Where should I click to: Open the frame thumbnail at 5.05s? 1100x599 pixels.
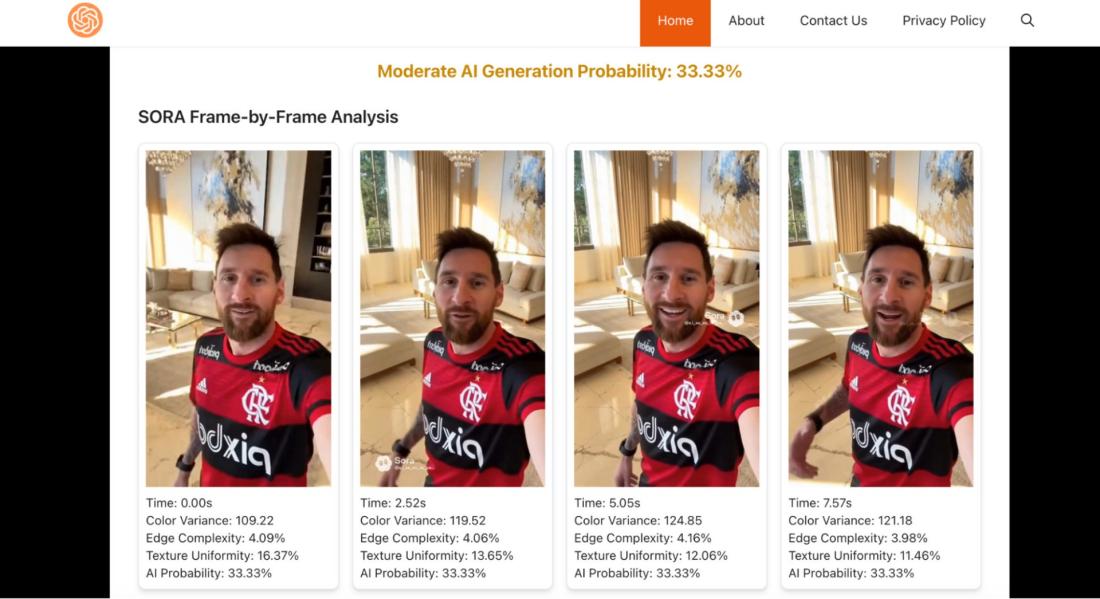[x=666, y=318]
